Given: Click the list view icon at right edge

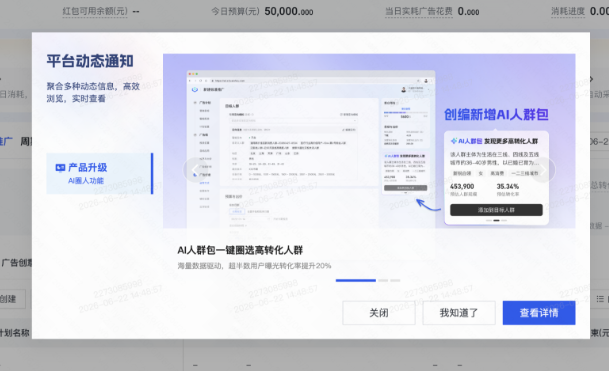Looking at the screenshot, I should pos(600,299).
